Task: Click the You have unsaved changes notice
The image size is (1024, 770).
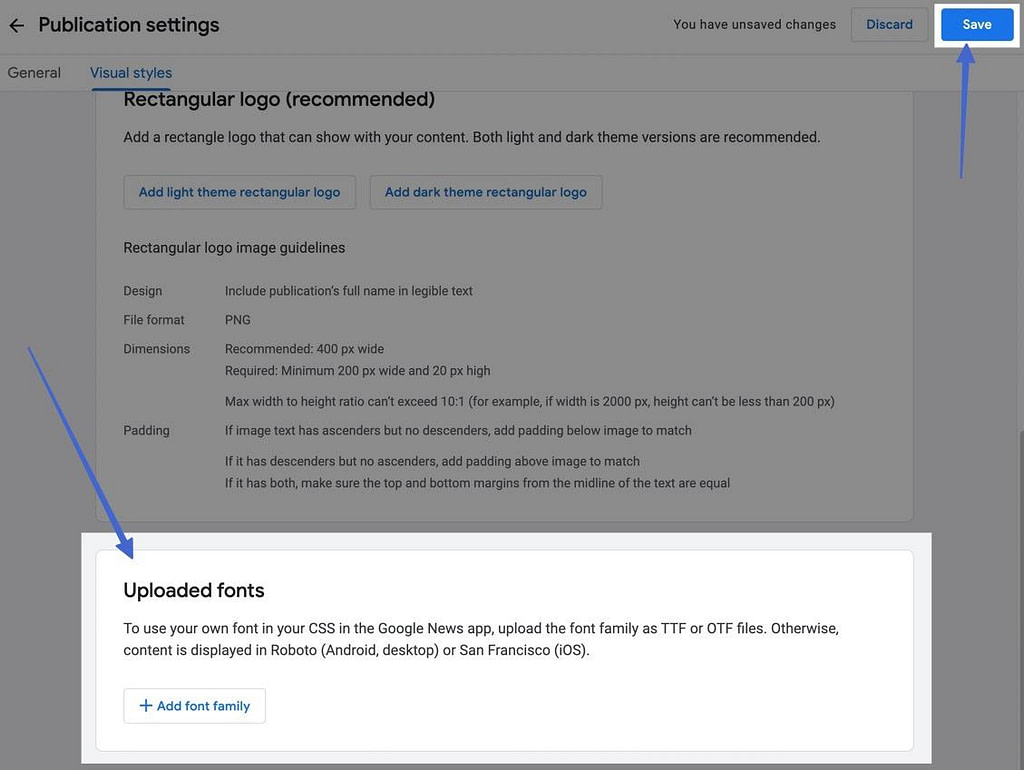Action: click(x=754, y=24)
